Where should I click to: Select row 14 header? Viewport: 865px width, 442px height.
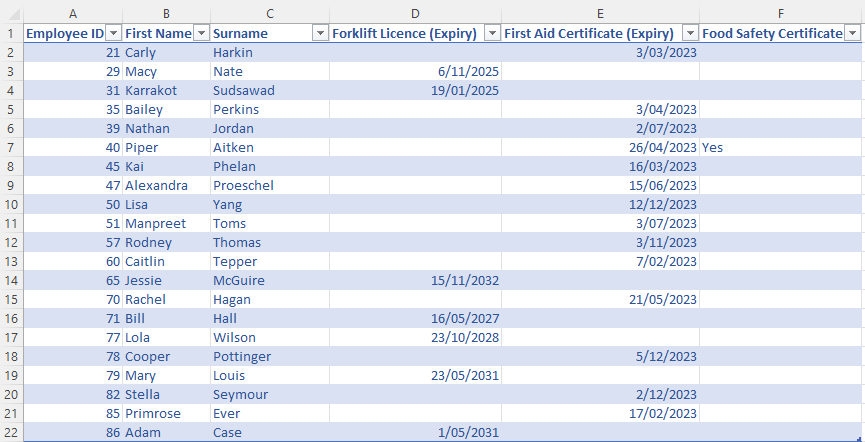10,280
